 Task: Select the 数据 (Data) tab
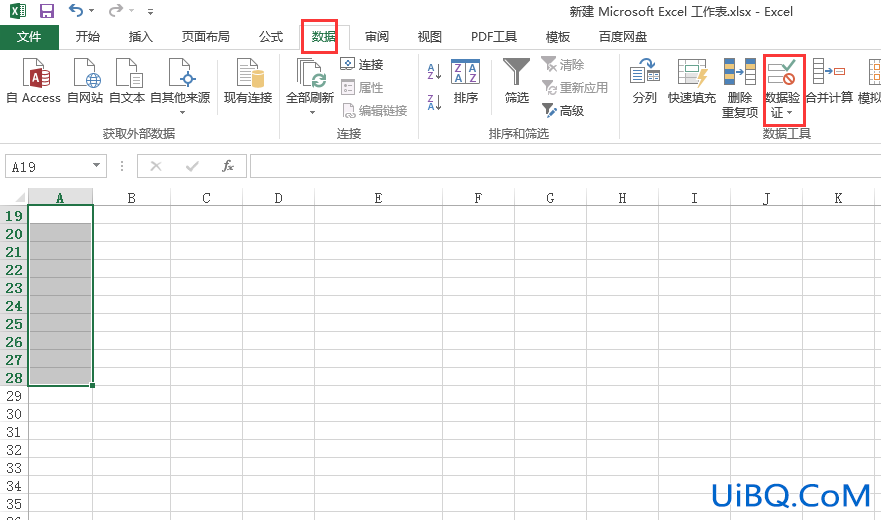coord(324,37)
